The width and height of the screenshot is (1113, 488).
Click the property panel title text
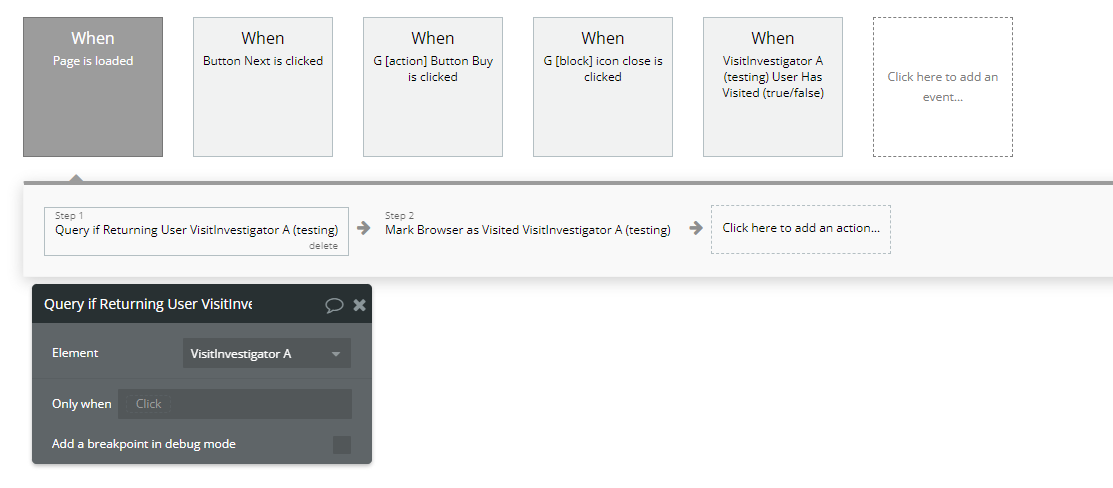[148, 304]
